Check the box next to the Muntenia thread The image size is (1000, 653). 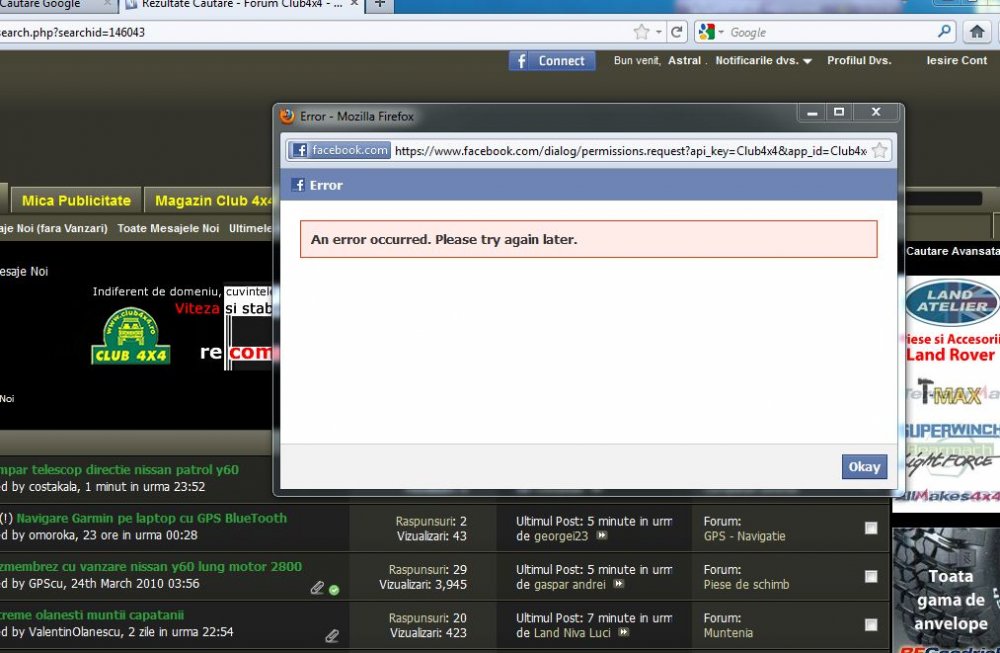pyautogui.click(x=871, y=624)
